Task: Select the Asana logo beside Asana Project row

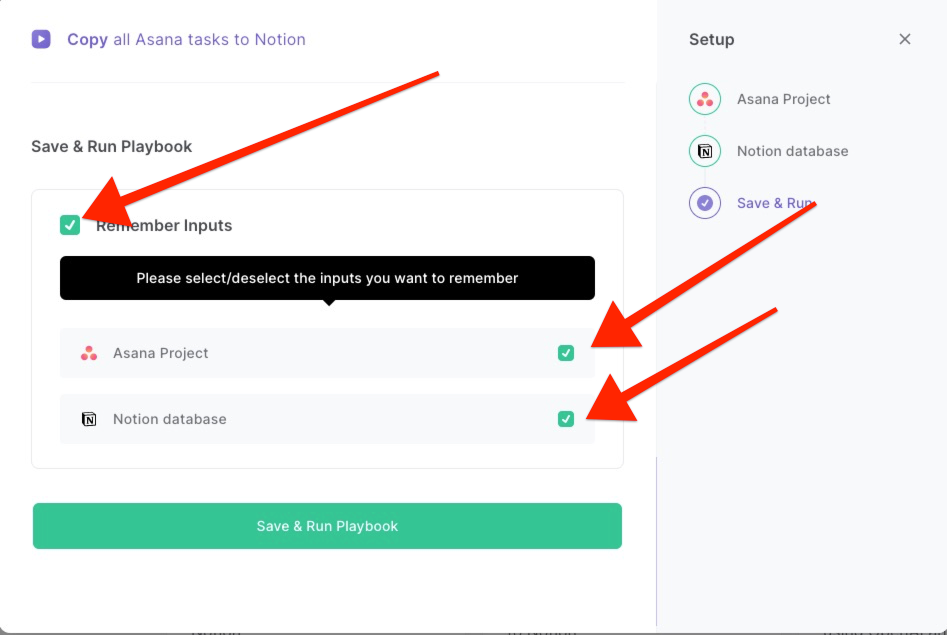Action: (x=88, y=353)
